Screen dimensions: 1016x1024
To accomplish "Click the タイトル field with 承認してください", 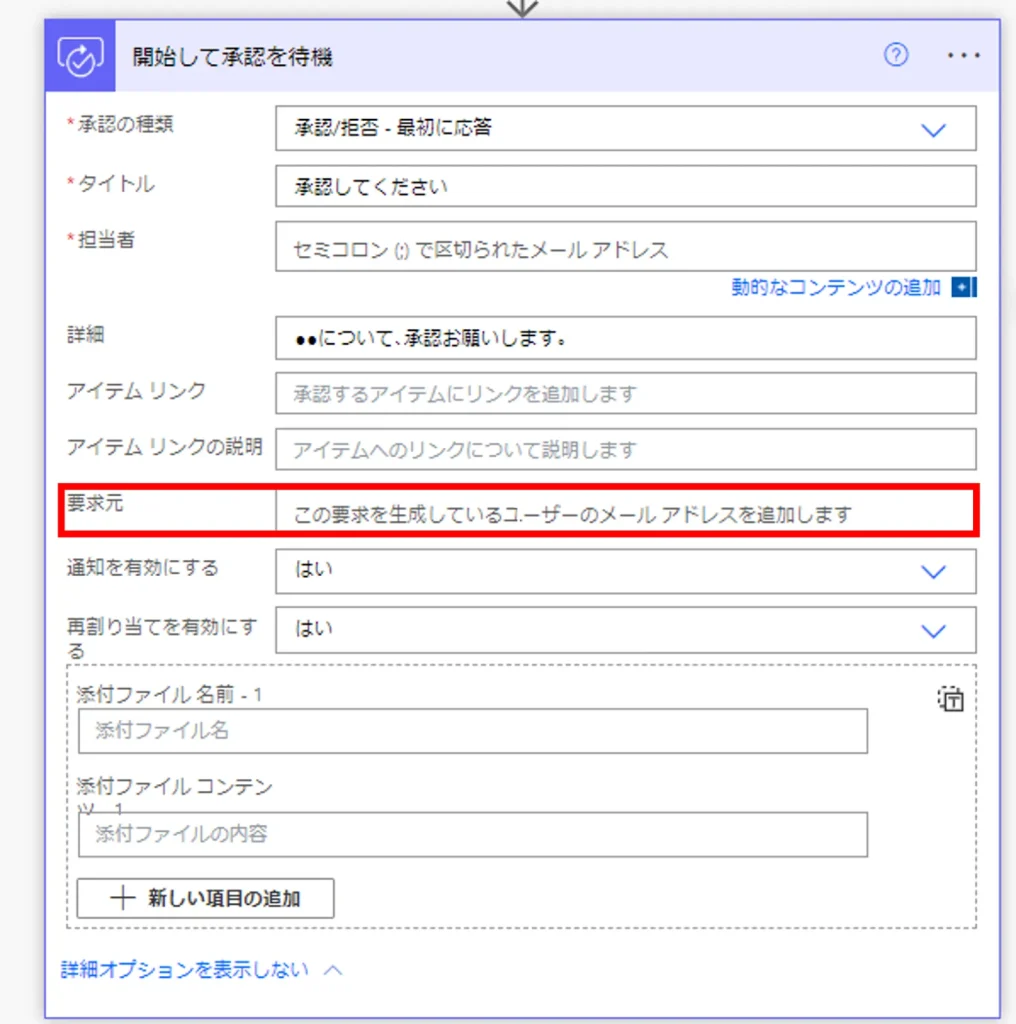I will [x=625, y=187].
